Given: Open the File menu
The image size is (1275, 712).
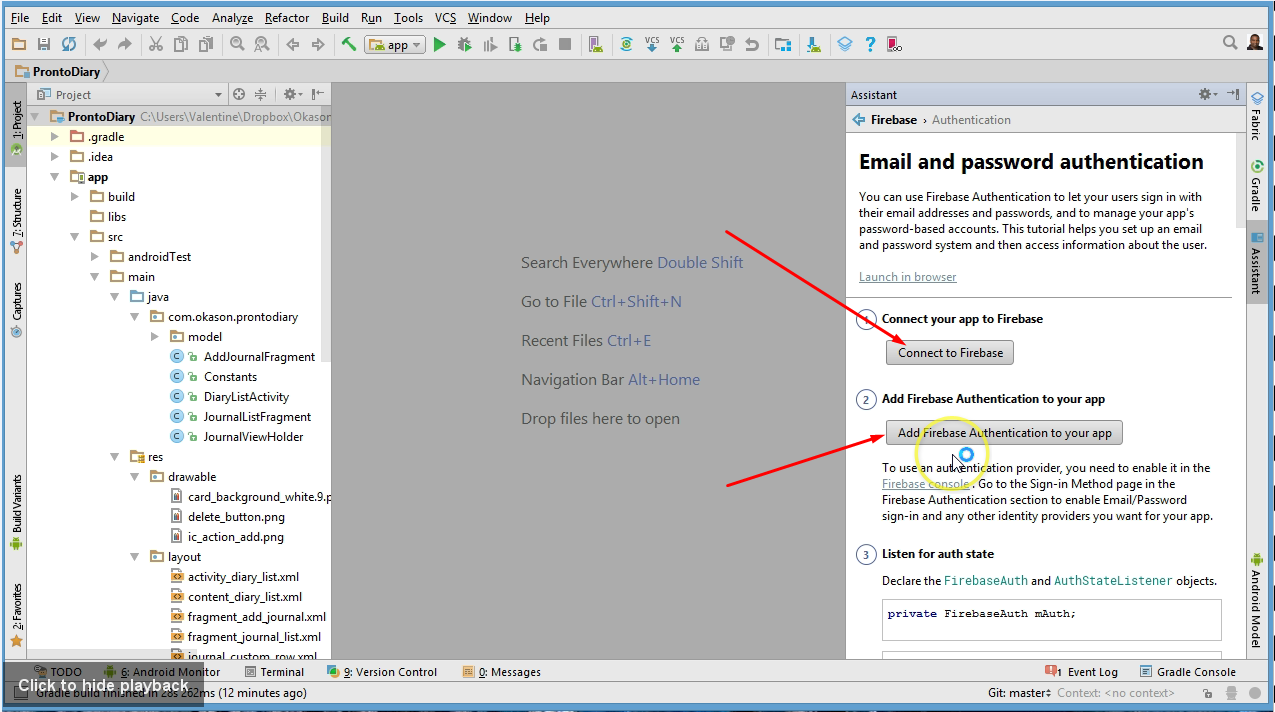Looking at the screenshot, I should click(20, 18).
